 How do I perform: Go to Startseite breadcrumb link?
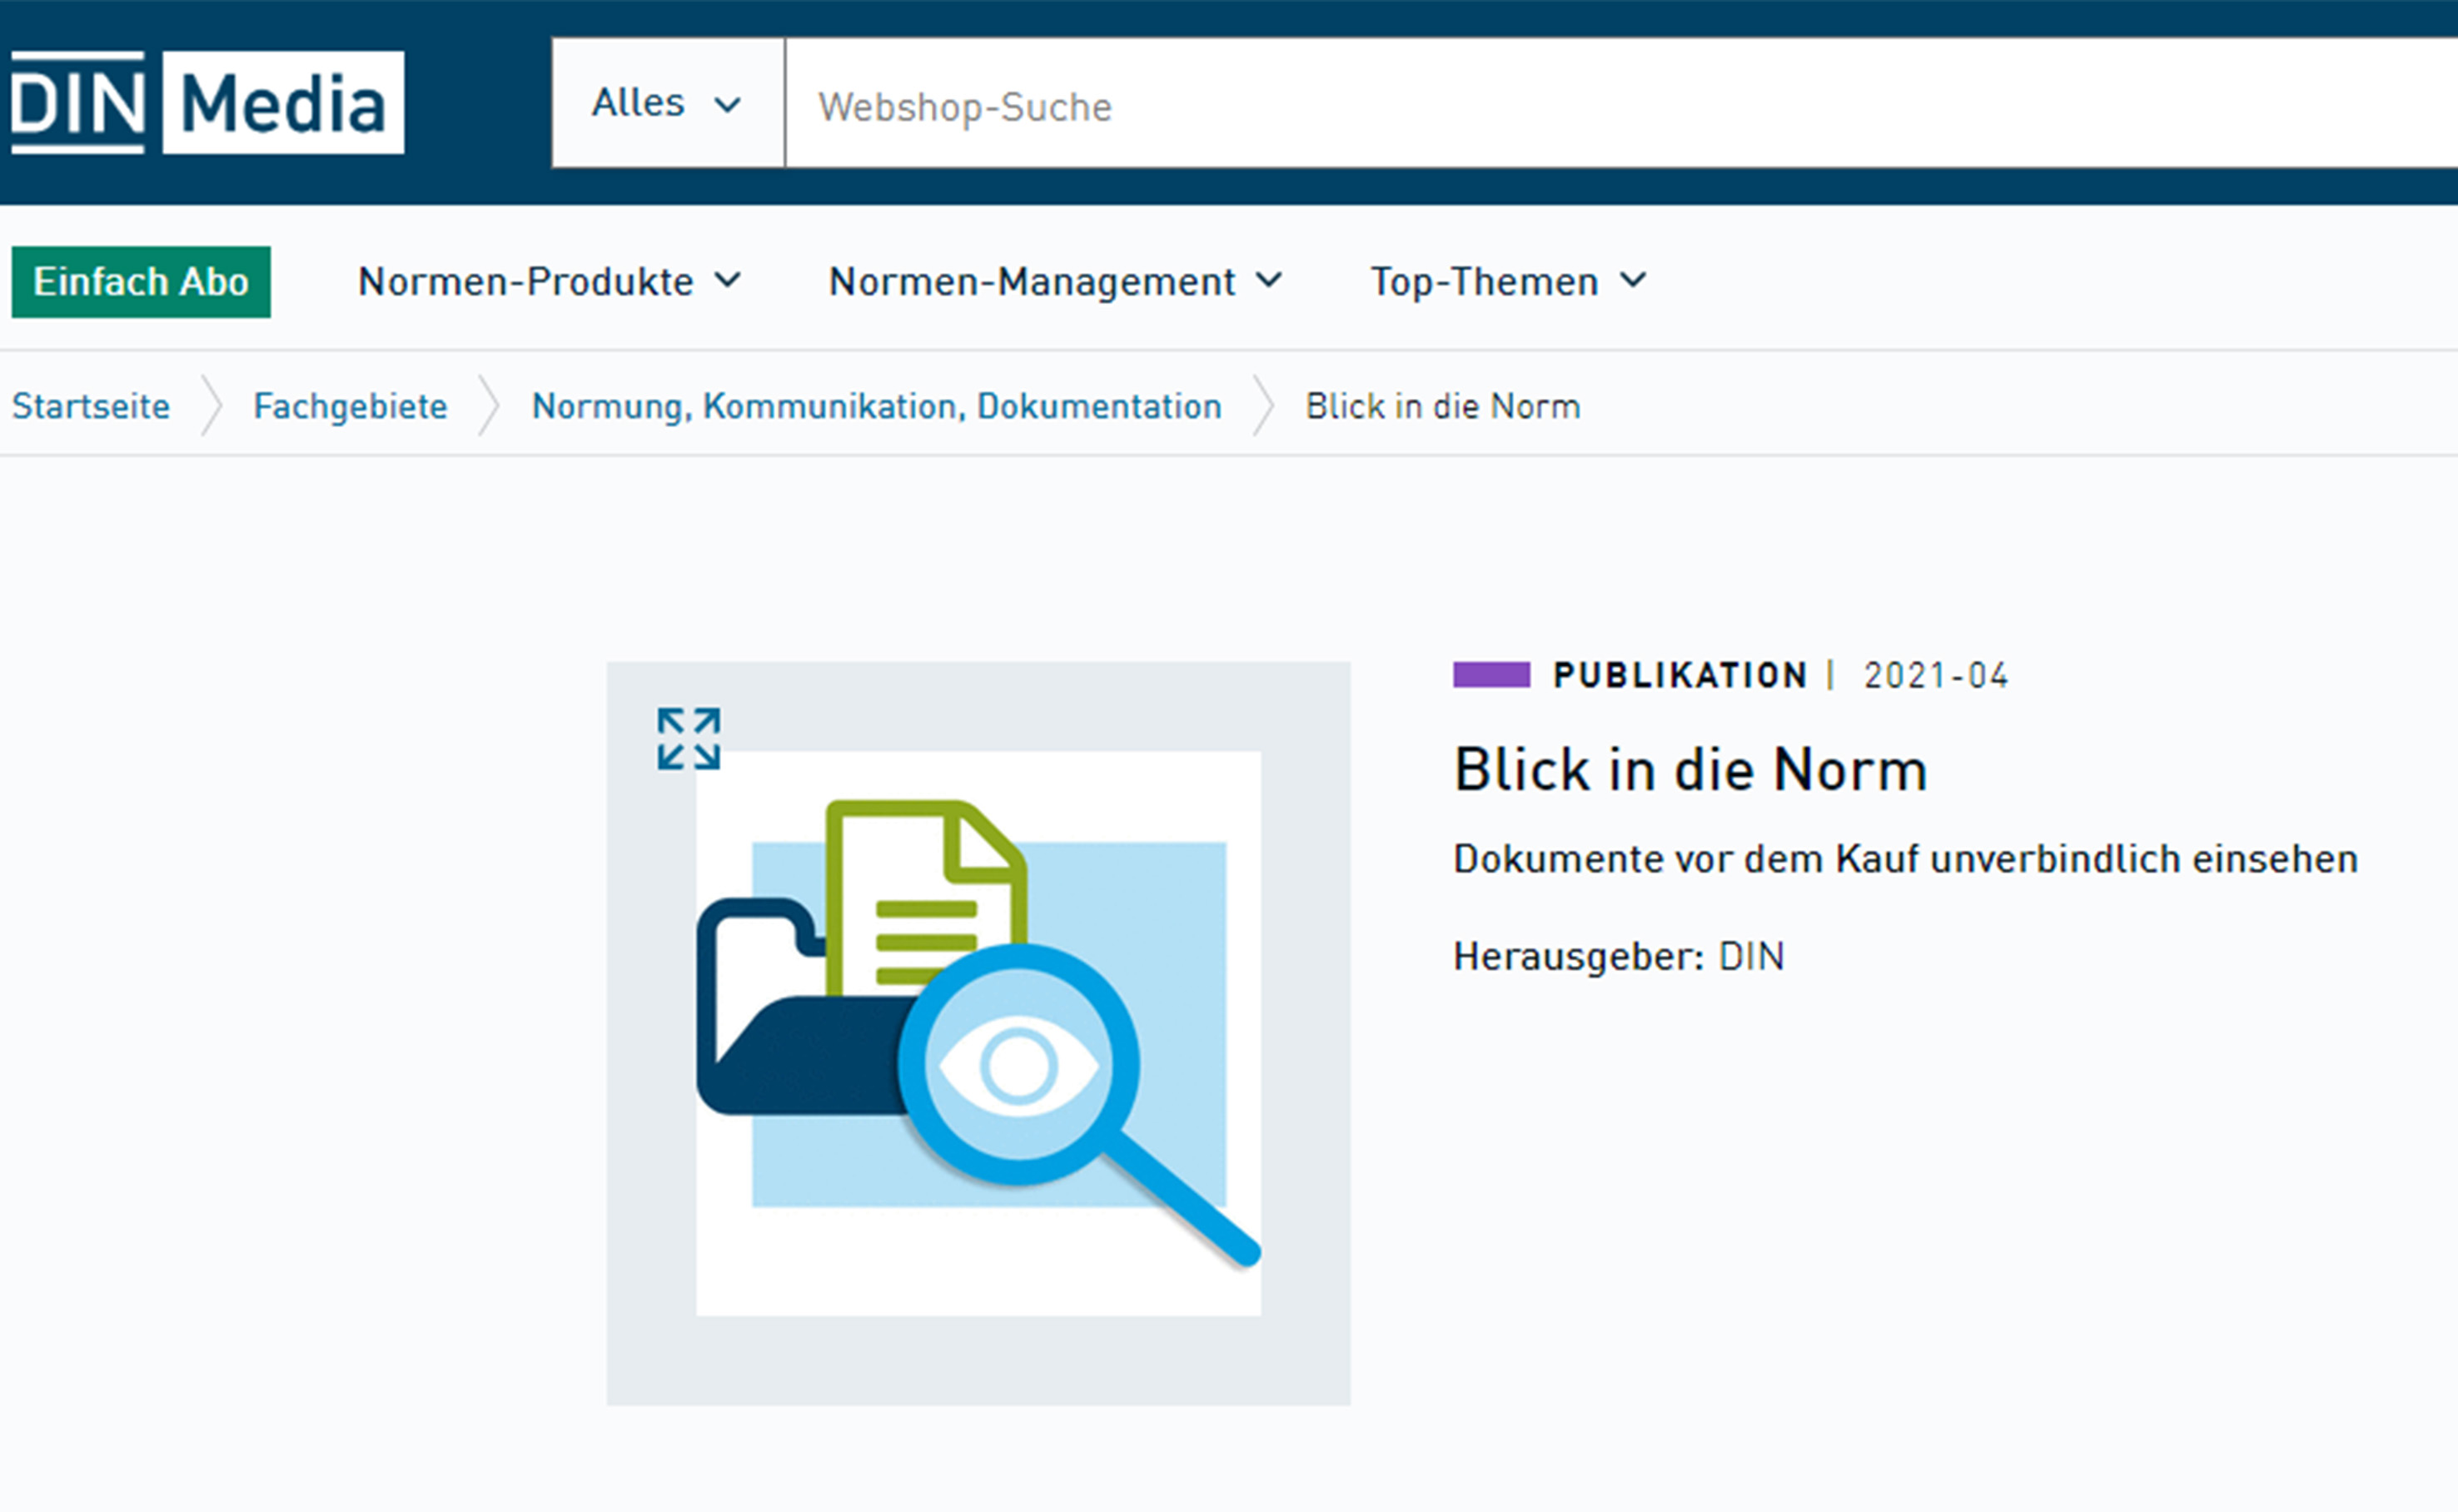click(x=91, y=406)
